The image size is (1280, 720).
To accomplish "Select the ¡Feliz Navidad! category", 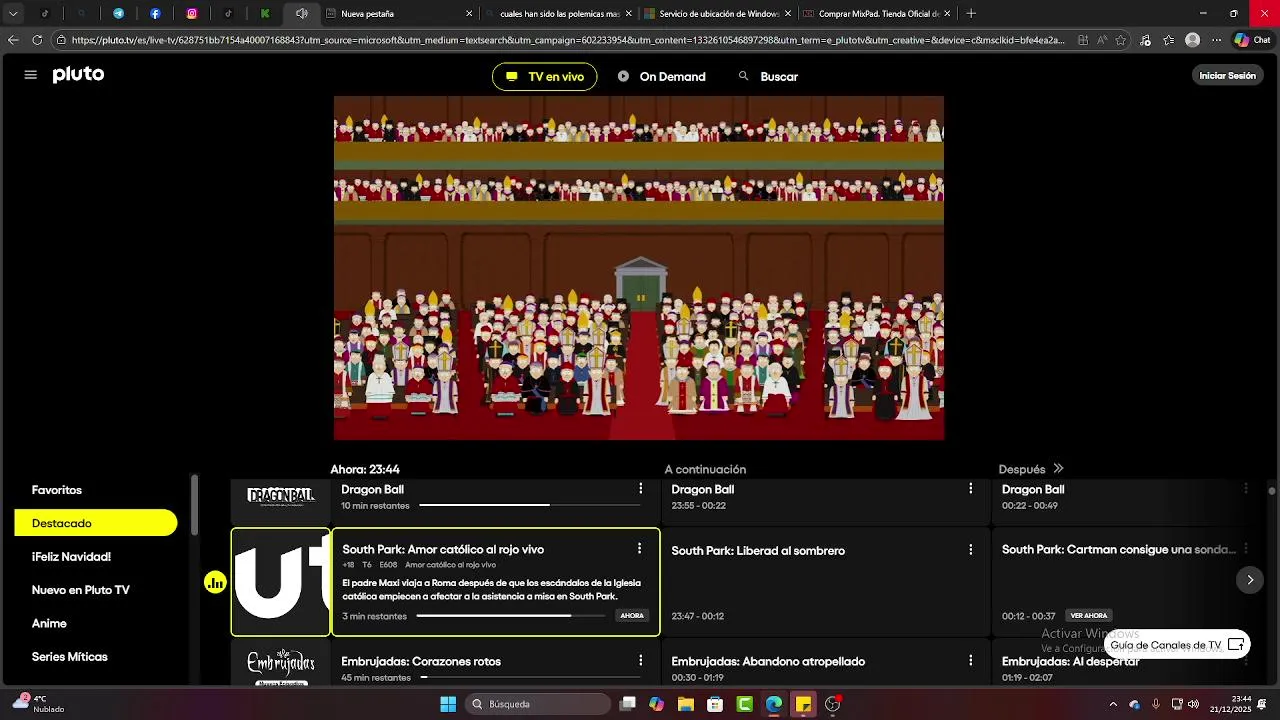I will click(71, 557).
